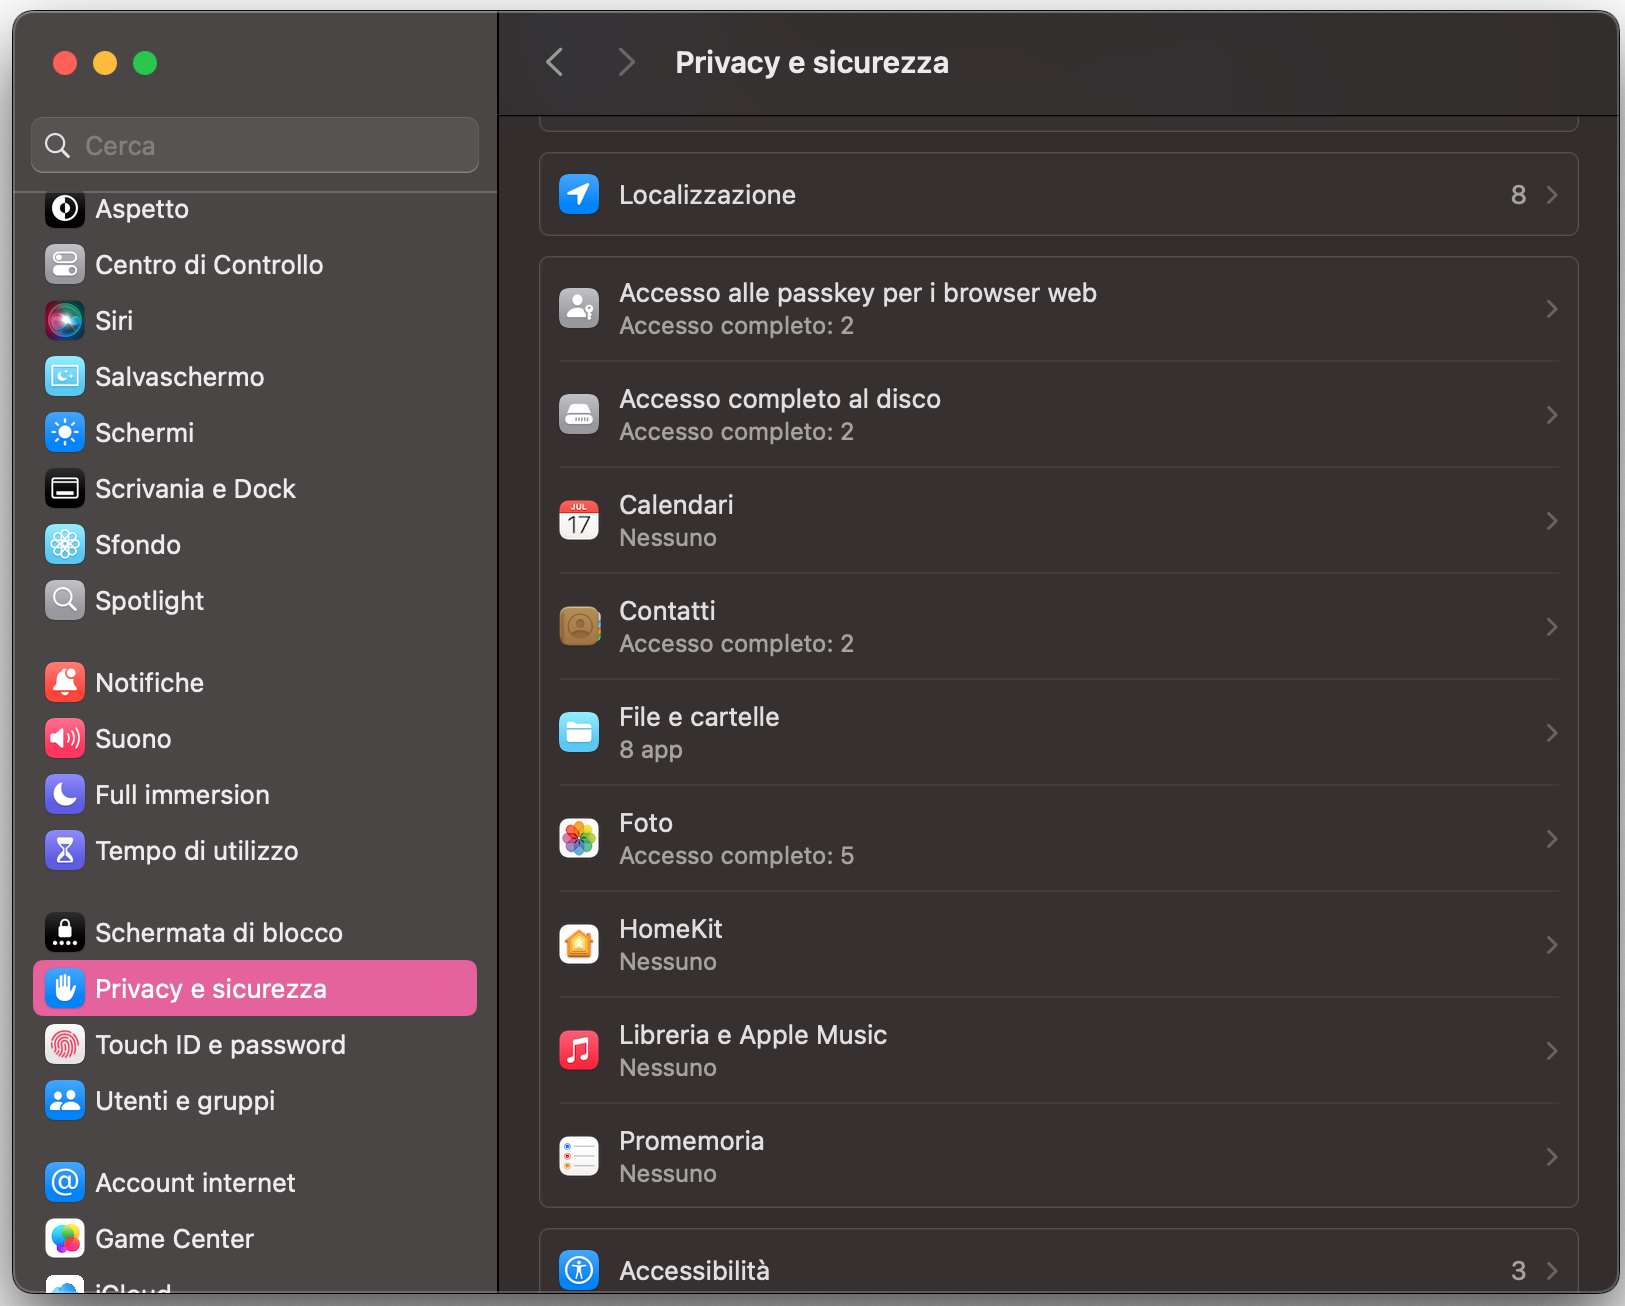
Task: Select the Suono speaker icon
Action: click(64, 738)
